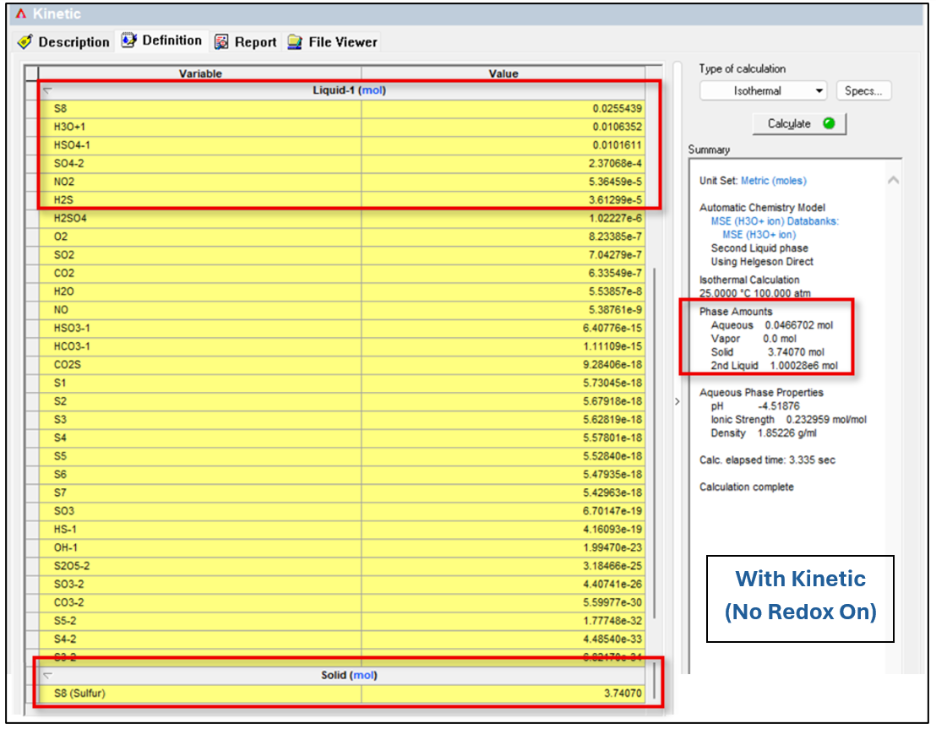
Task: Click the value 5.36459e-5 cell
Action: pyautogui.click(x=503, y=182)
